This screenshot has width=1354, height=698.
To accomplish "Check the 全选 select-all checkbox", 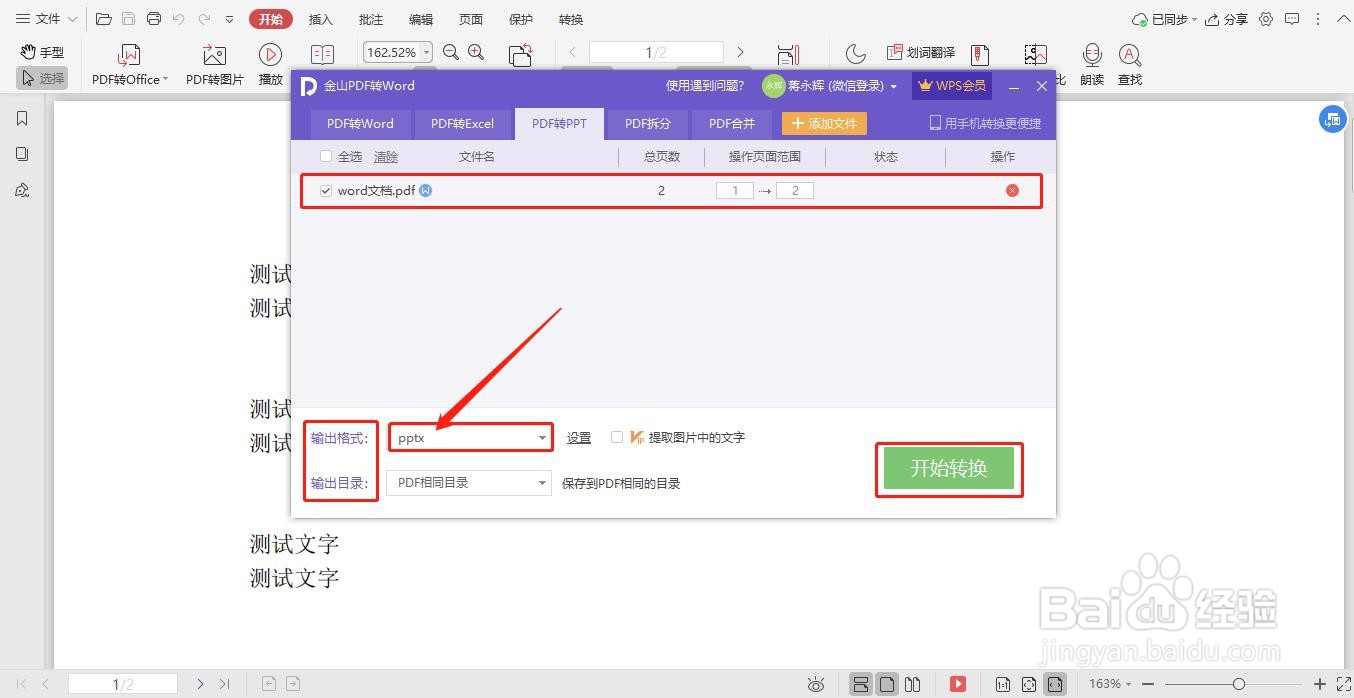I will coord(326,156).
